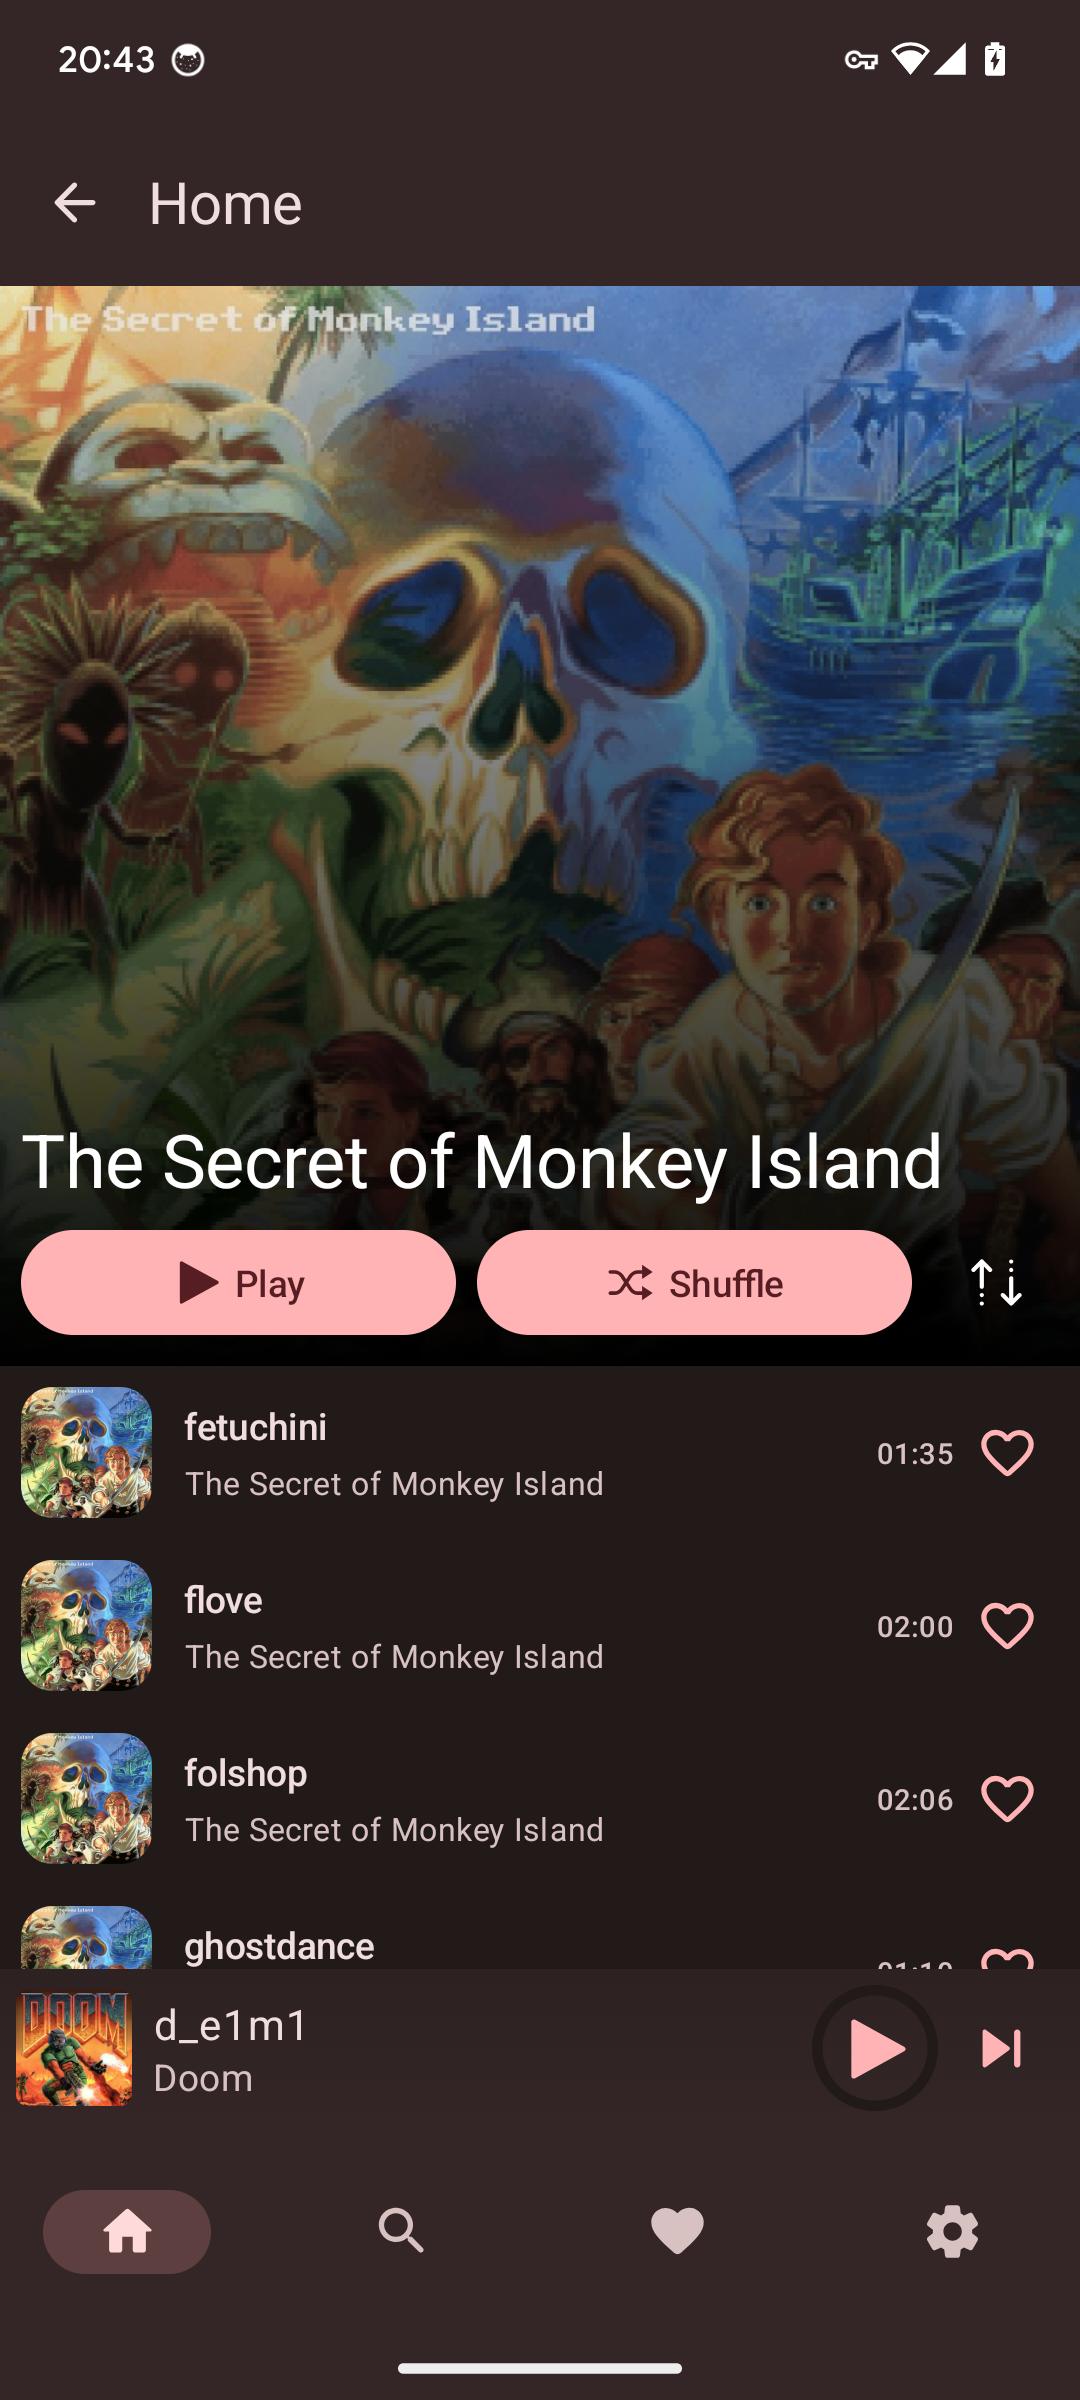This screenshot has width=1080, height=2400.
Task: Favorite the fetuchini track with heart
Action: click(1007, 1453)
